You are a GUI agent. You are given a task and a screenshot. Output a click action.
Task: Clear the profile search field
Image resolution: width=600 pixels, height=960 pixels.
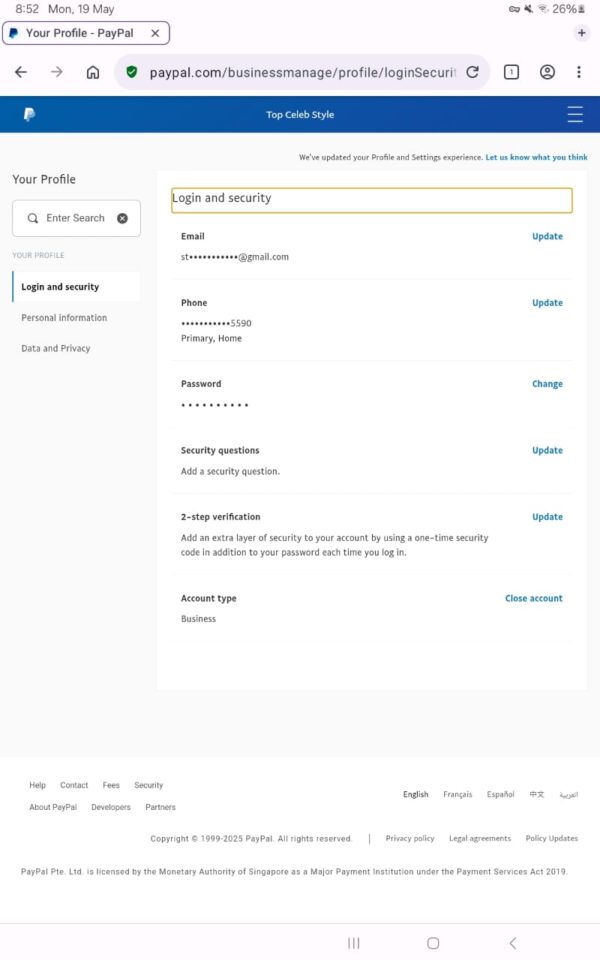click(x=122, y=218)
